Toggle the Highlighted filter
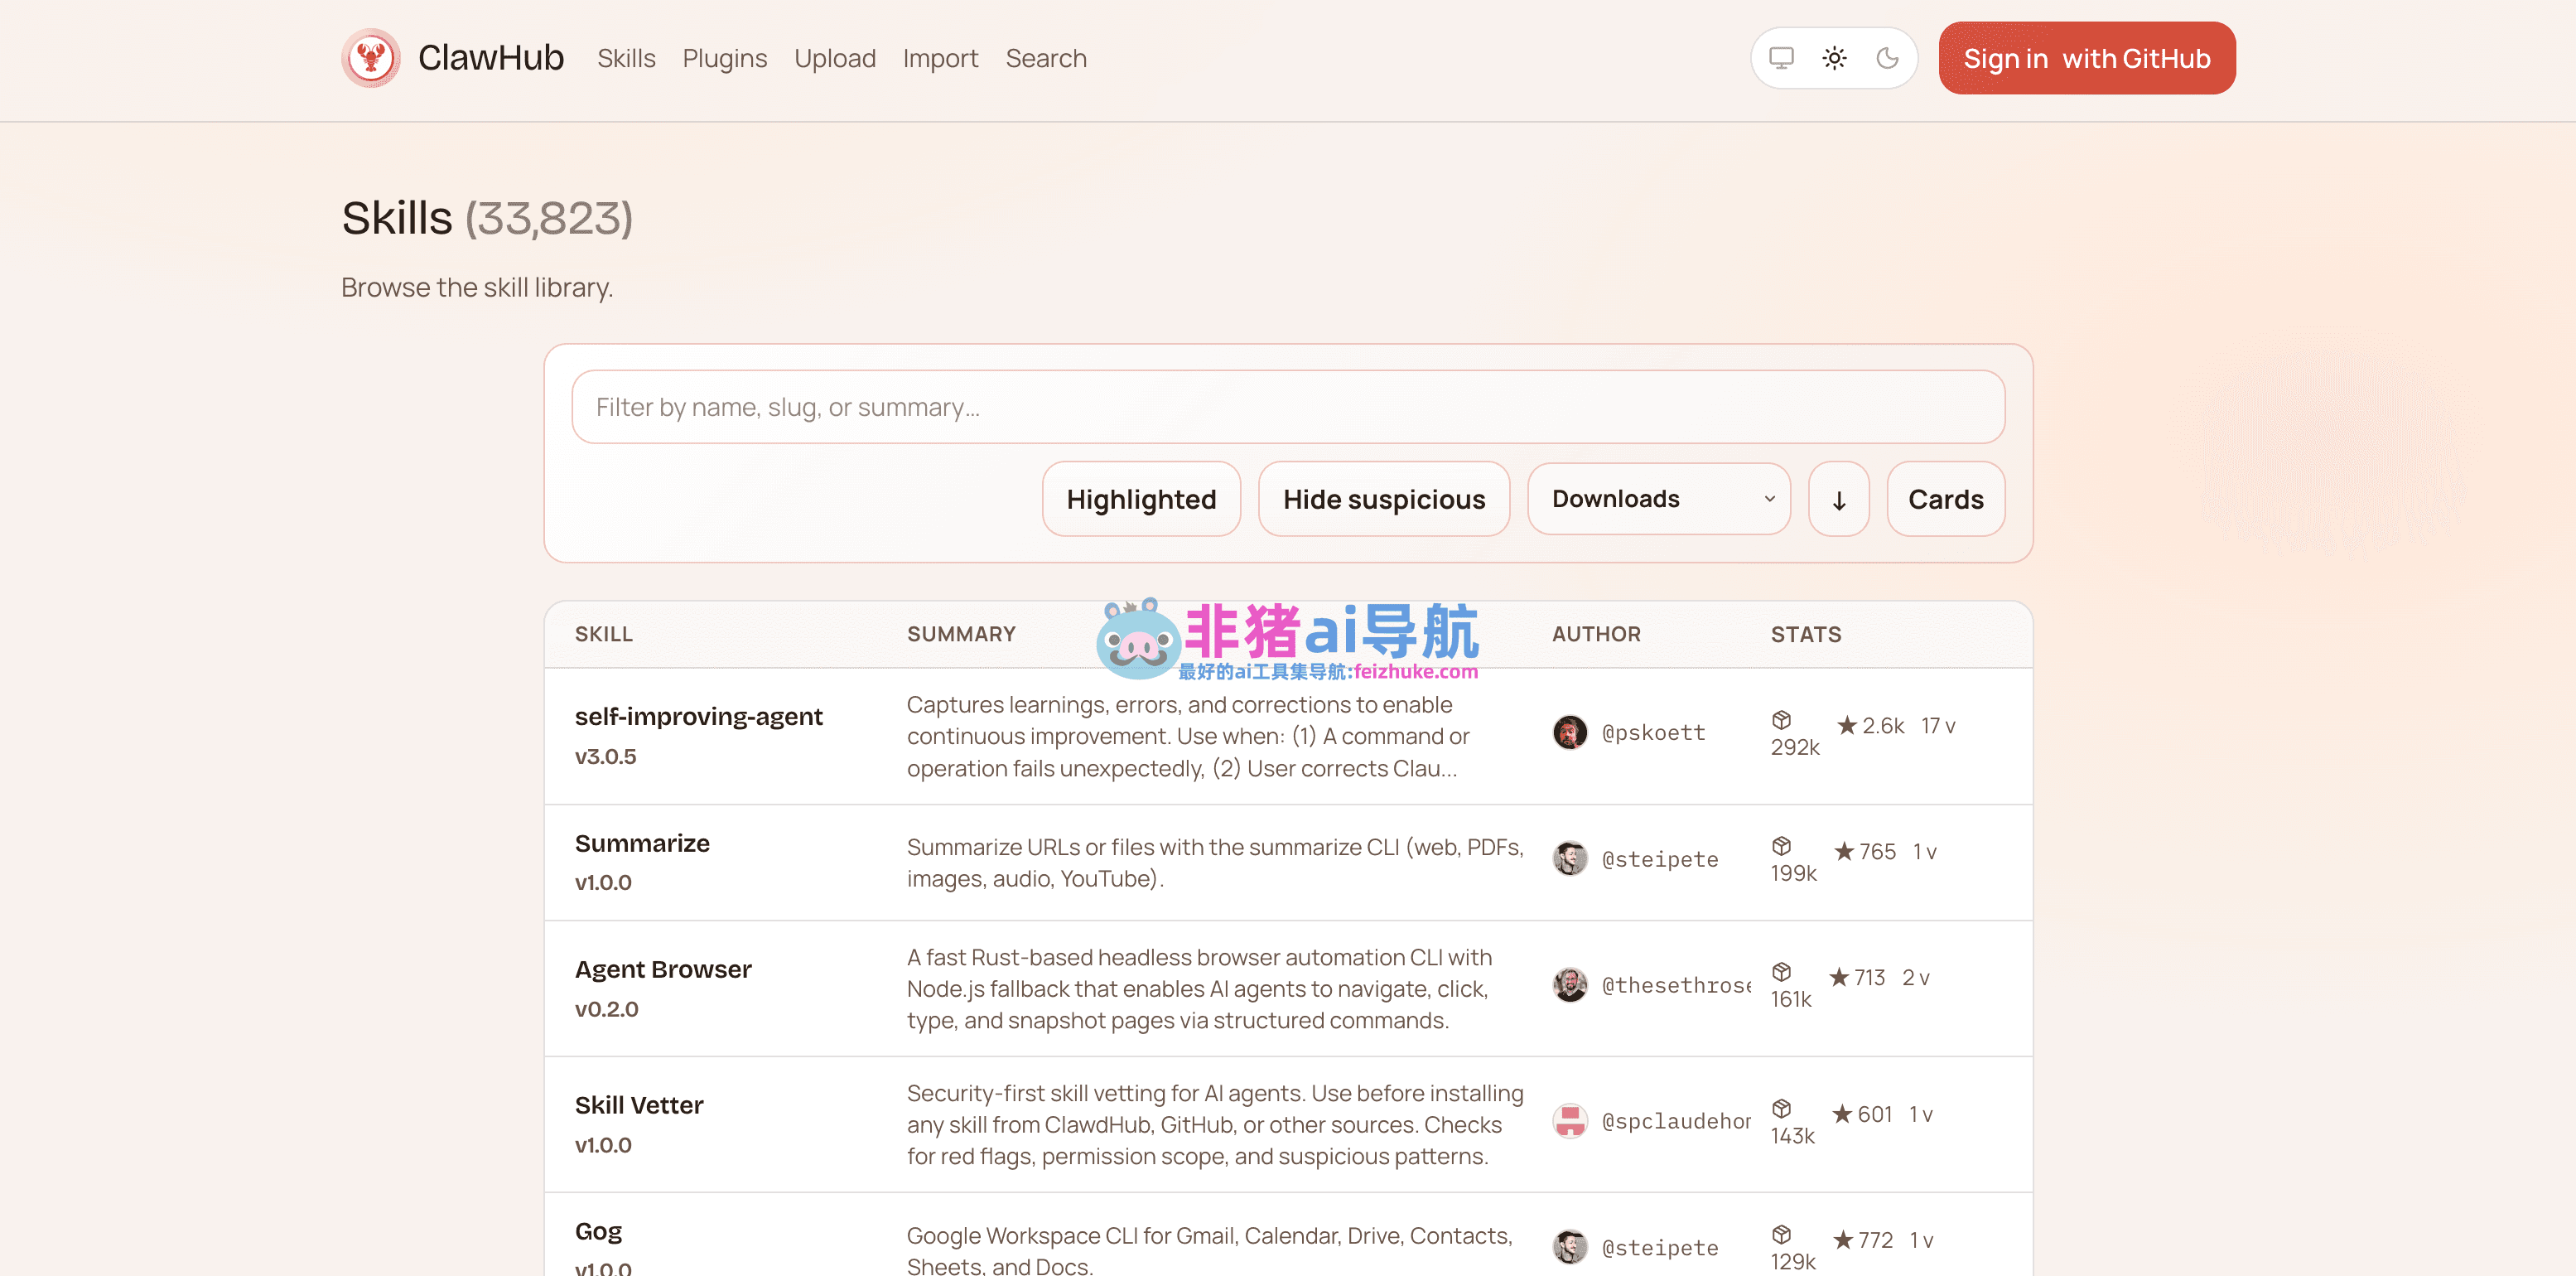The height and width of the screenshot is (1276, 2576). pyautogui.click(x=1141, y=499)
